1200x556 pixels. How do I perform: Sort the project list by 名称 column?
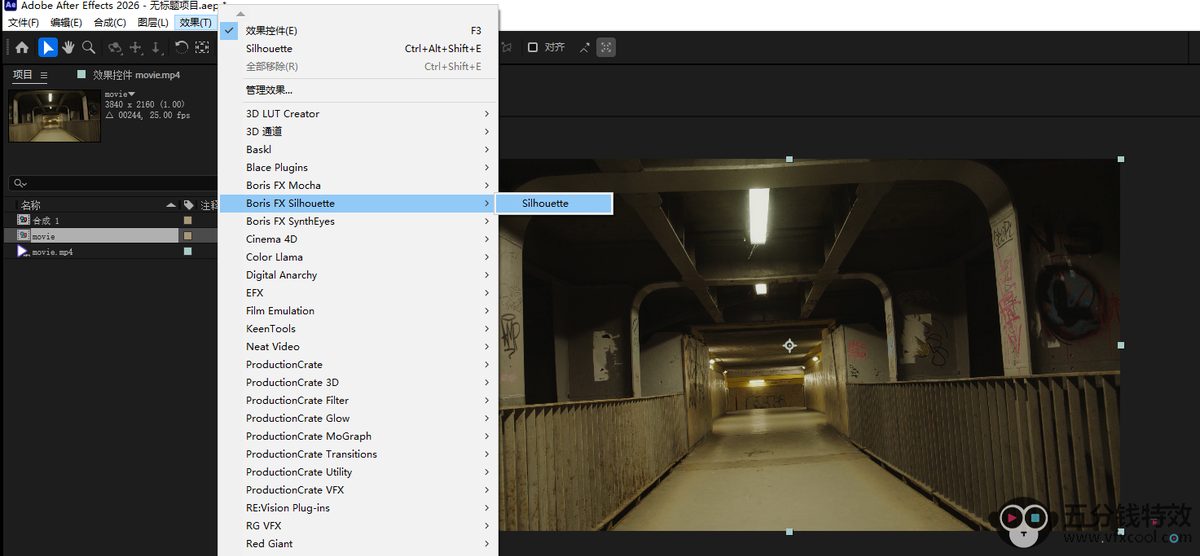click(x=31, y=205)
